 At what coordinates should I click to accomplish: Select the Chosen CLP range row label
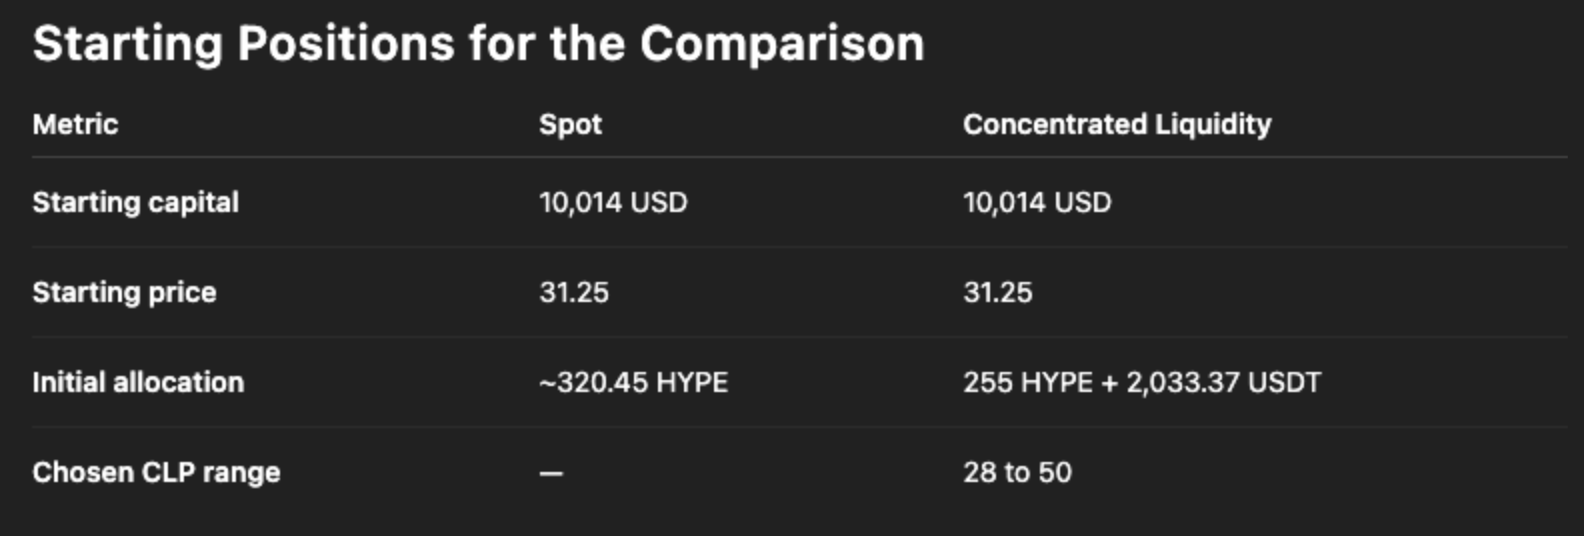[156, 472]
